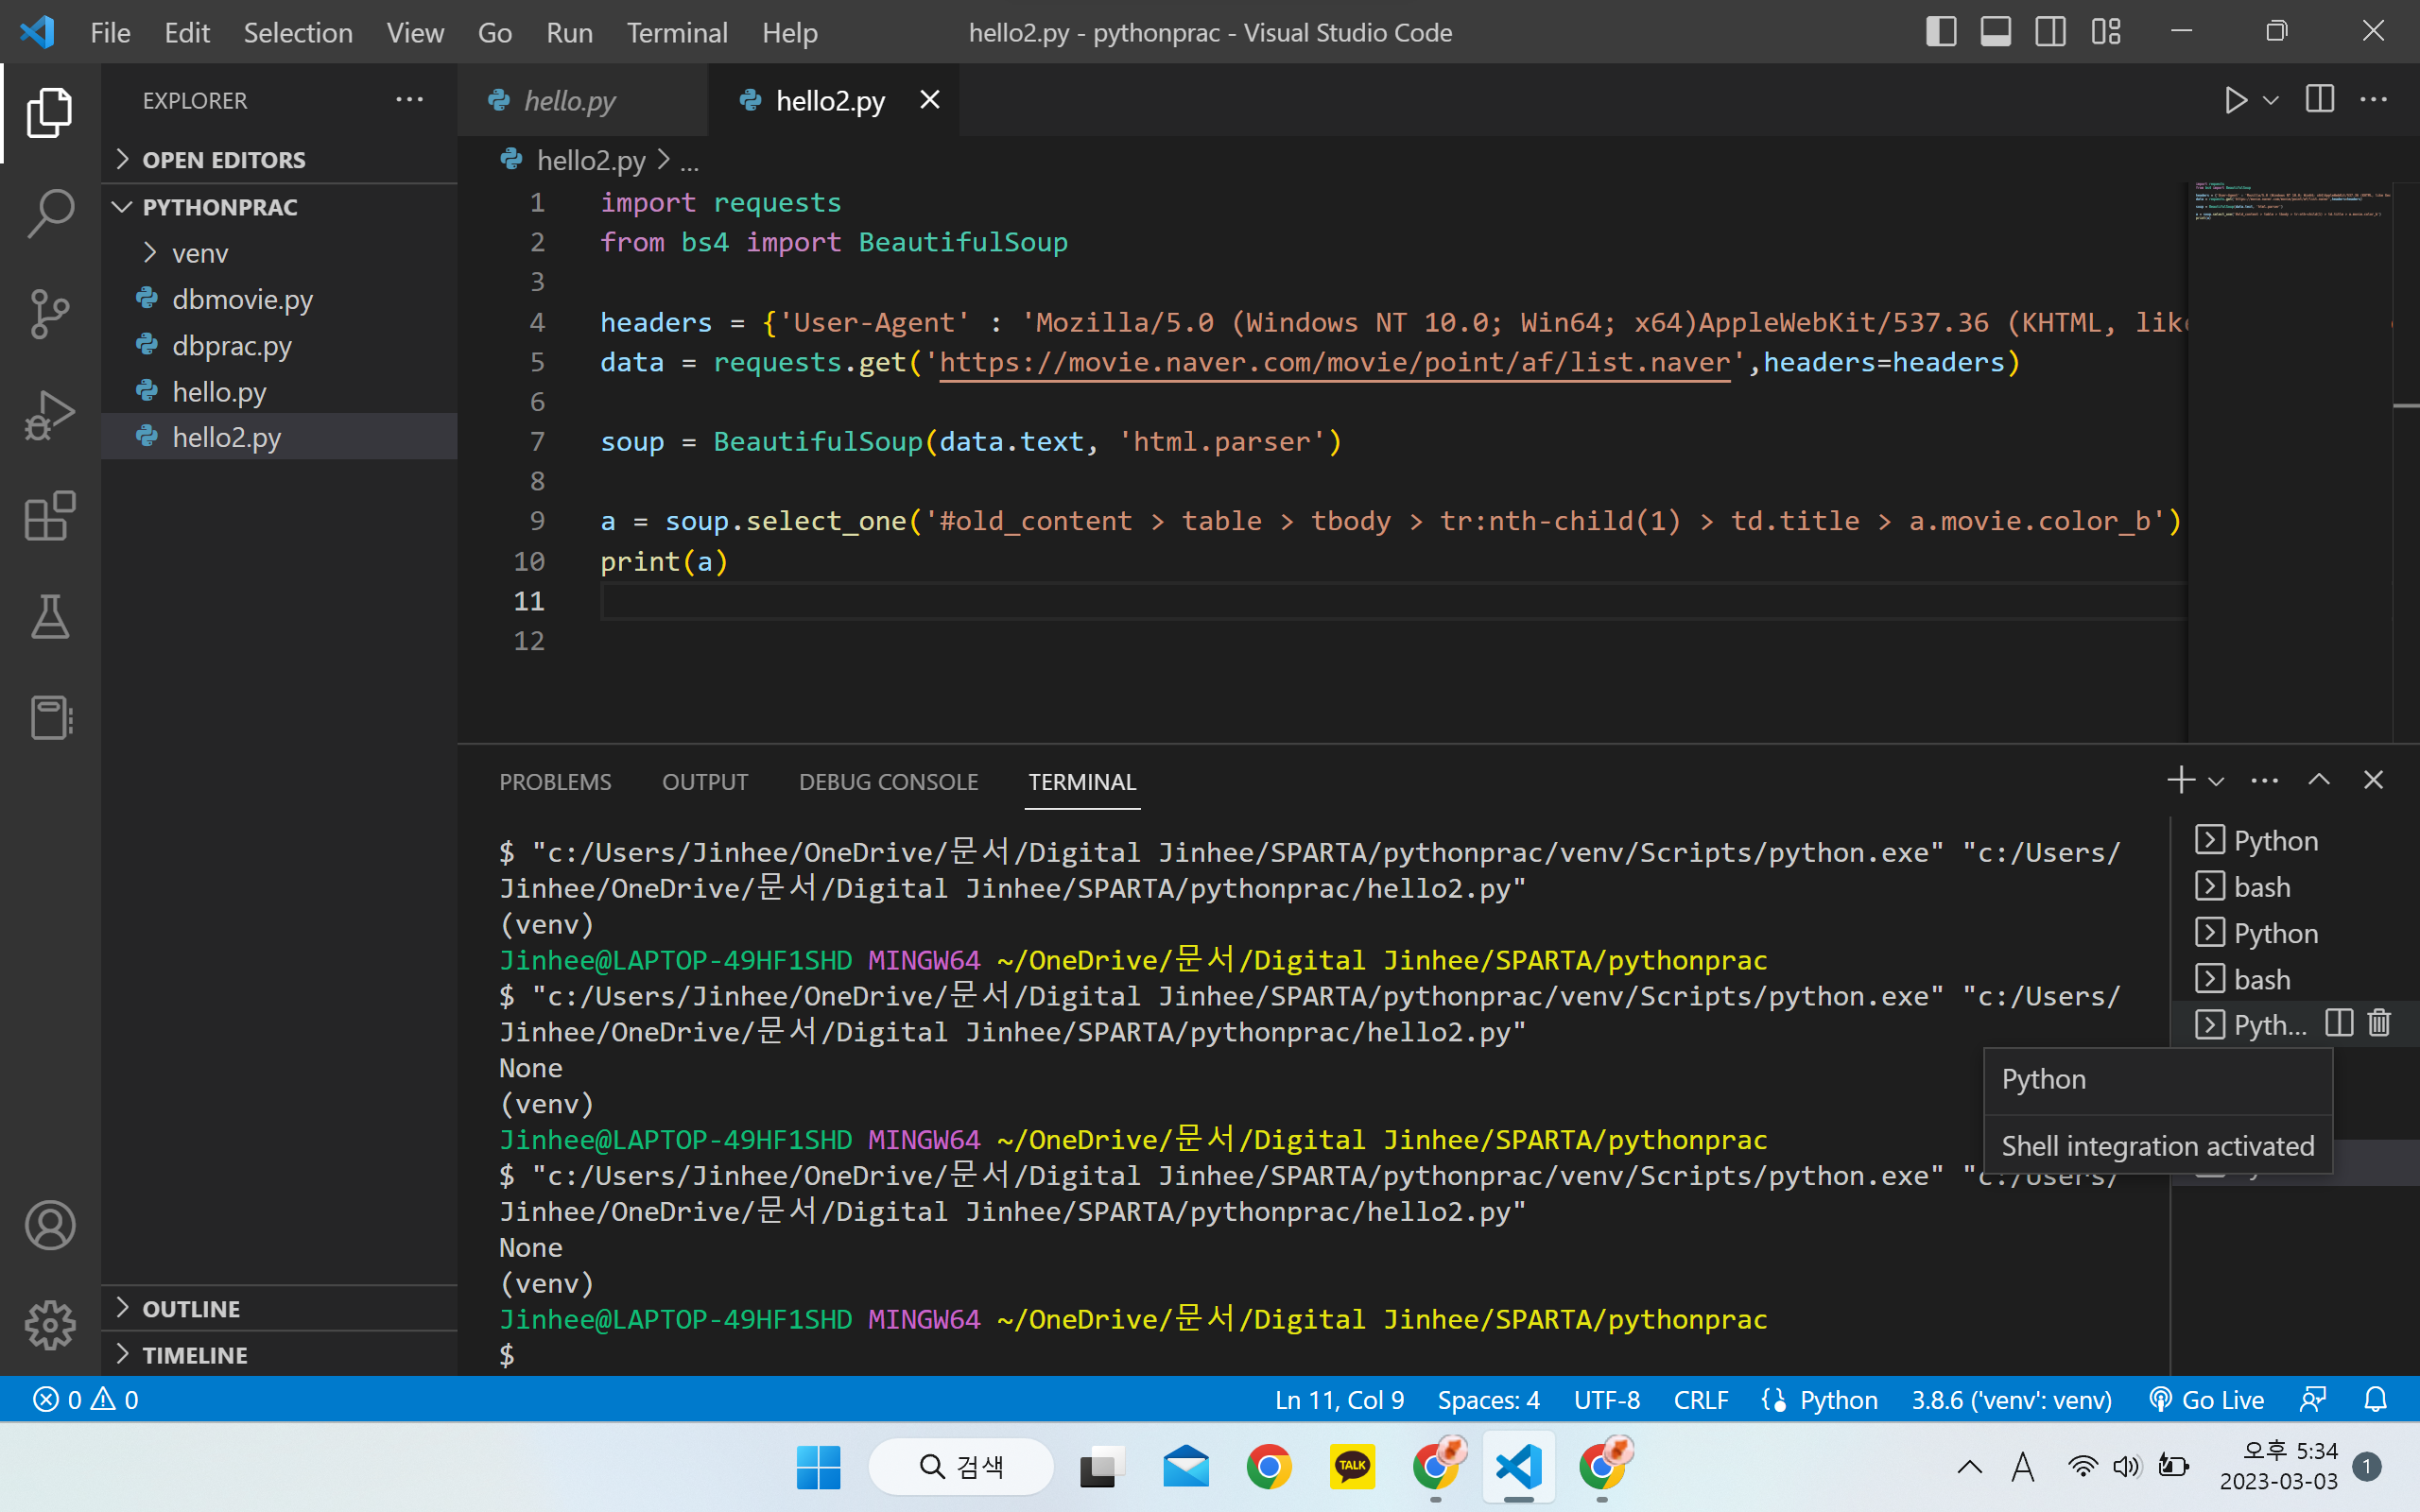Open the Source Control view

[x=50, y=314]
